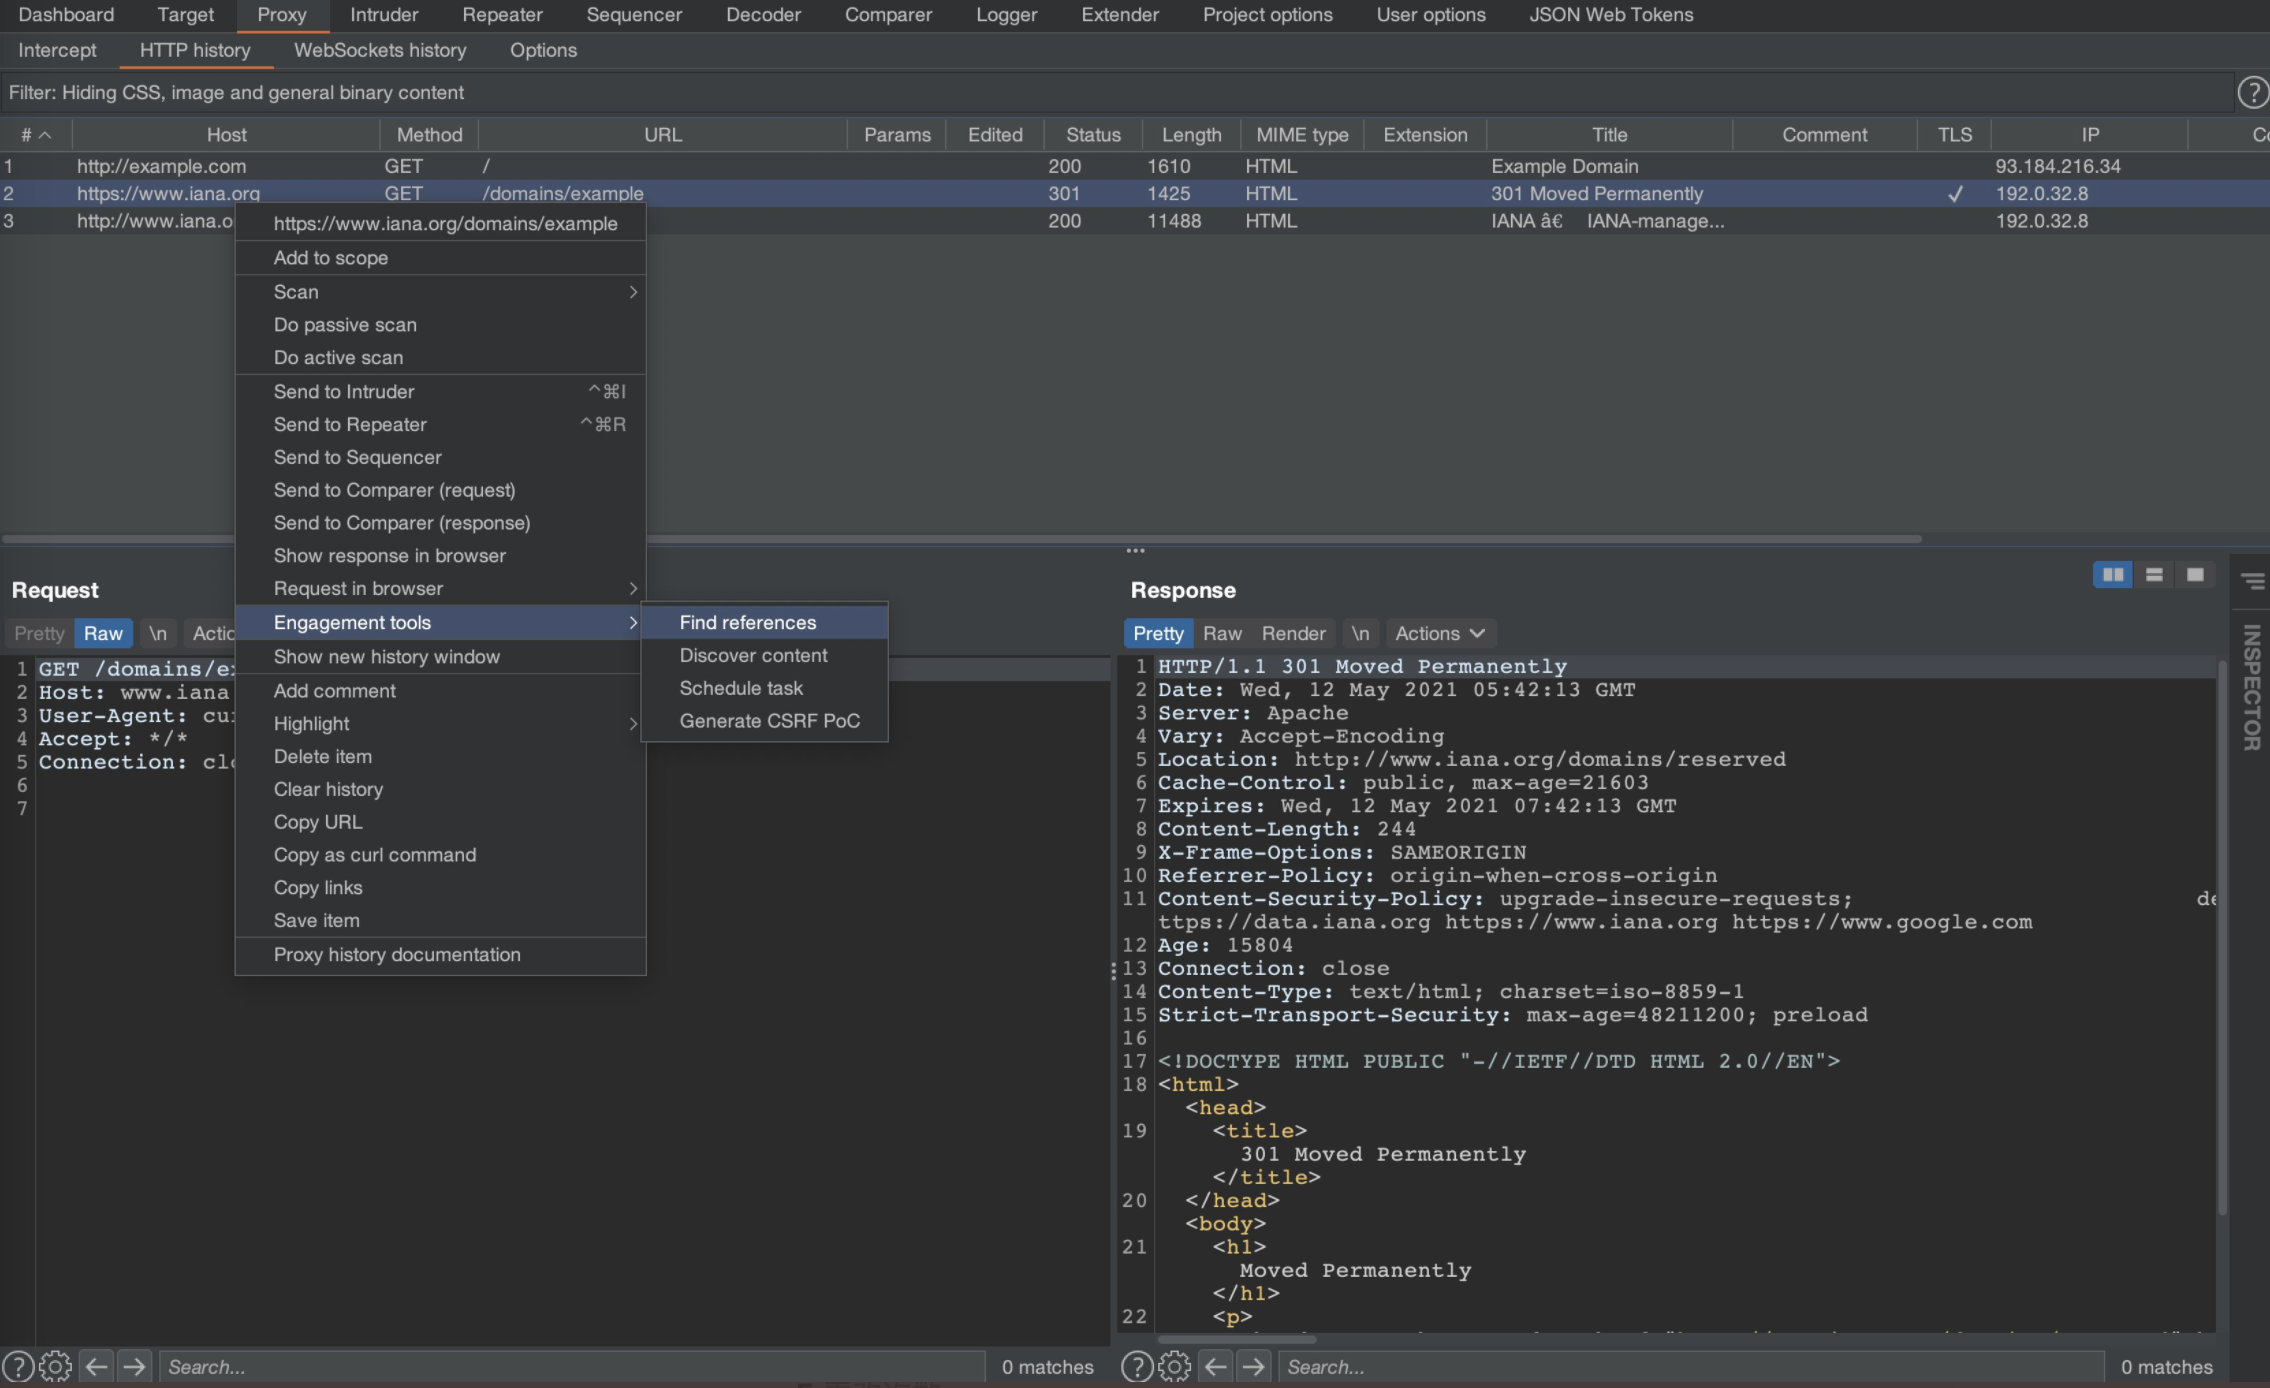Open Request search settings gear icon
The image size is (2270, 1388).
pos(56,1366)
